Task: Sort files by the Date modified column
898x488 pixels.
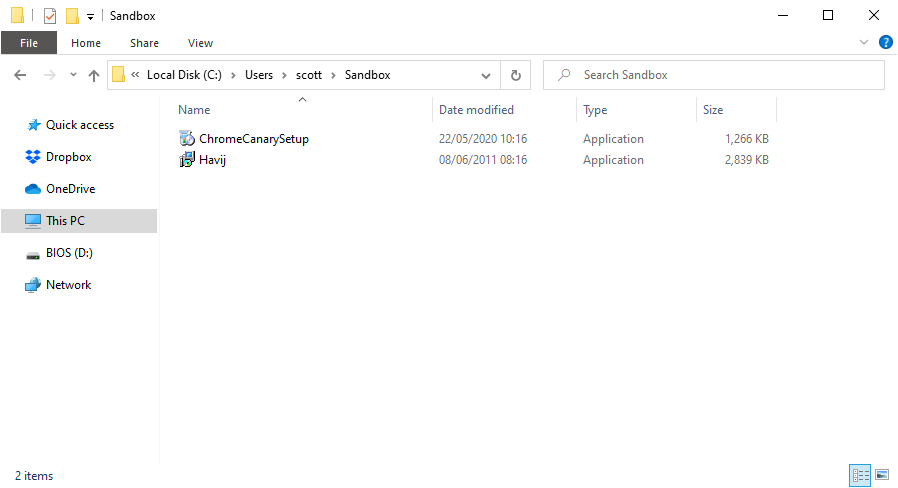Action: (476, 110)
